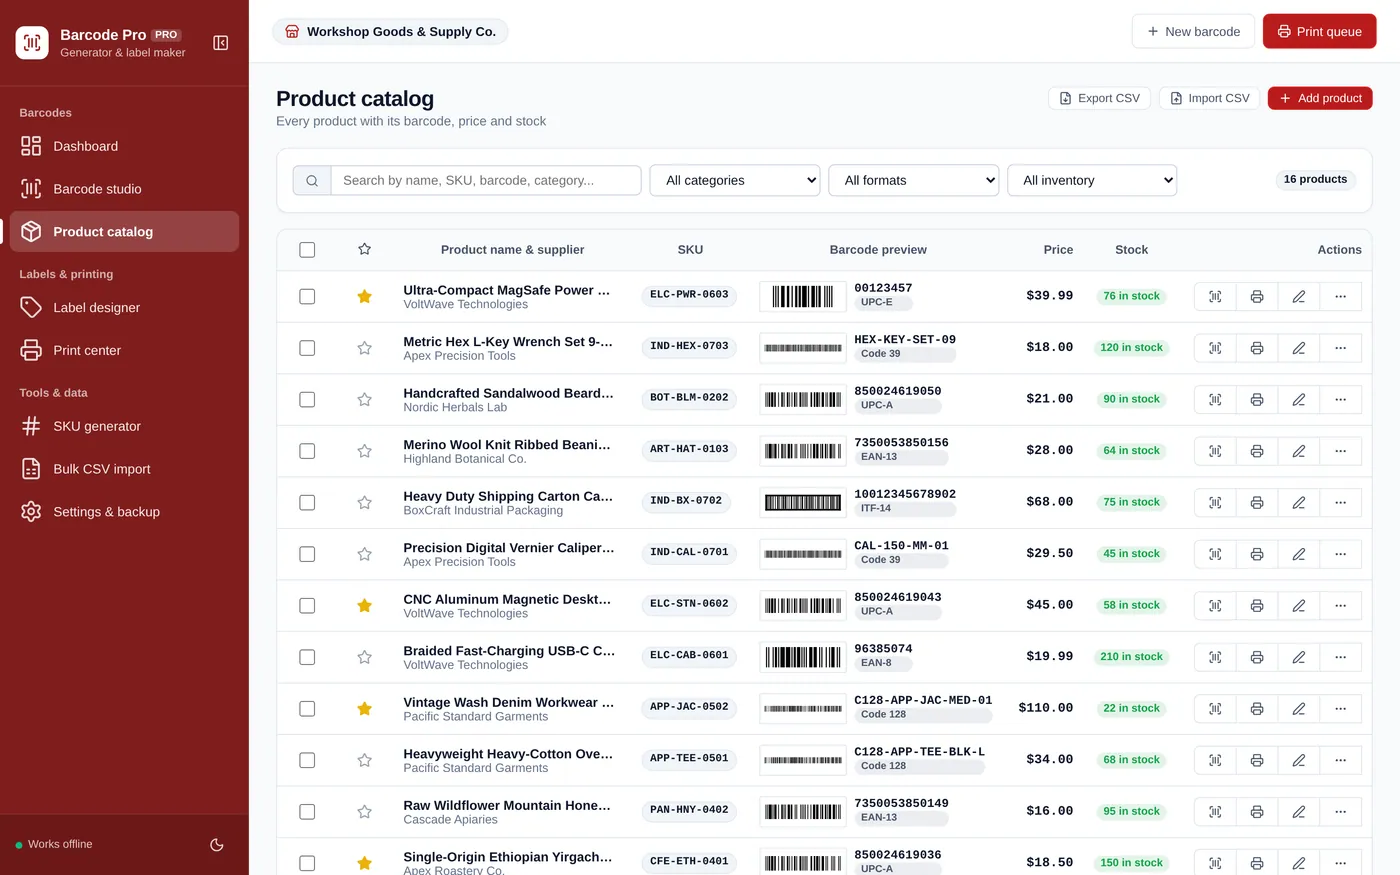1400x875 pixels.
Task: Unstar Vintage Wash Denim Workwear product
Action: tap(365, 708)
